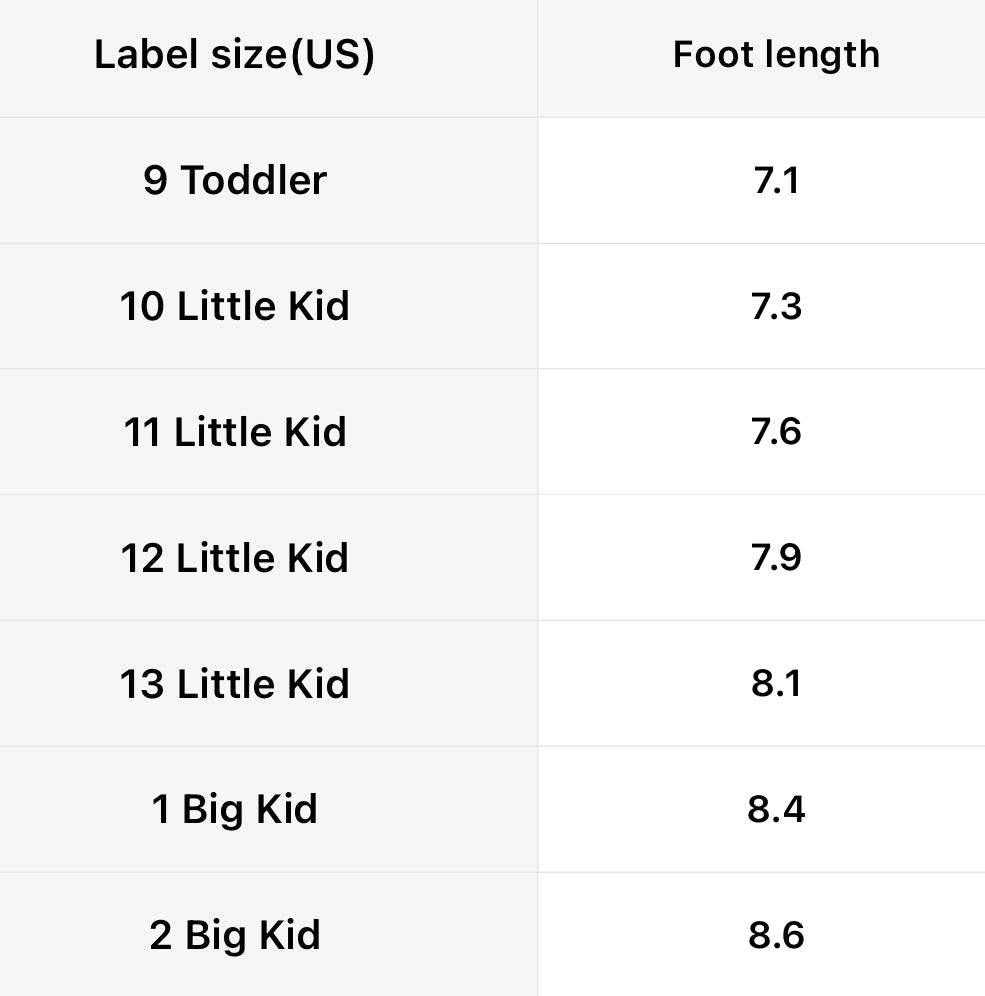Screen dimensions: 985x996
Task: Click the 8.4 foot length value
Action: (x=776, y=809)
